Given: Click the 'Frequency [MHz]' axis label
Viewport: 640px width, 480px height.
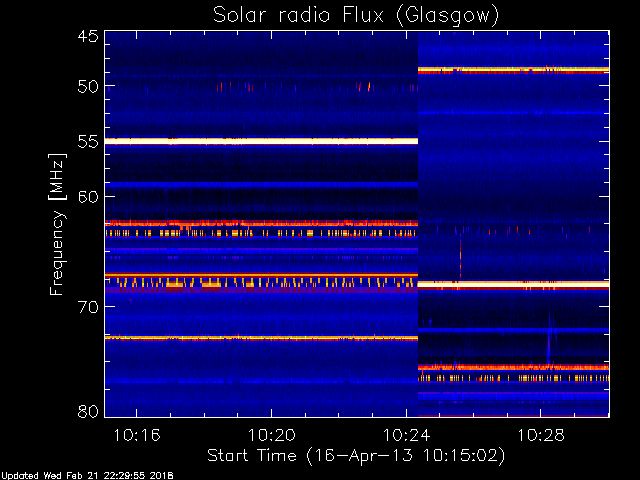Looking at the screenshot, I should (x=57, y=224).
